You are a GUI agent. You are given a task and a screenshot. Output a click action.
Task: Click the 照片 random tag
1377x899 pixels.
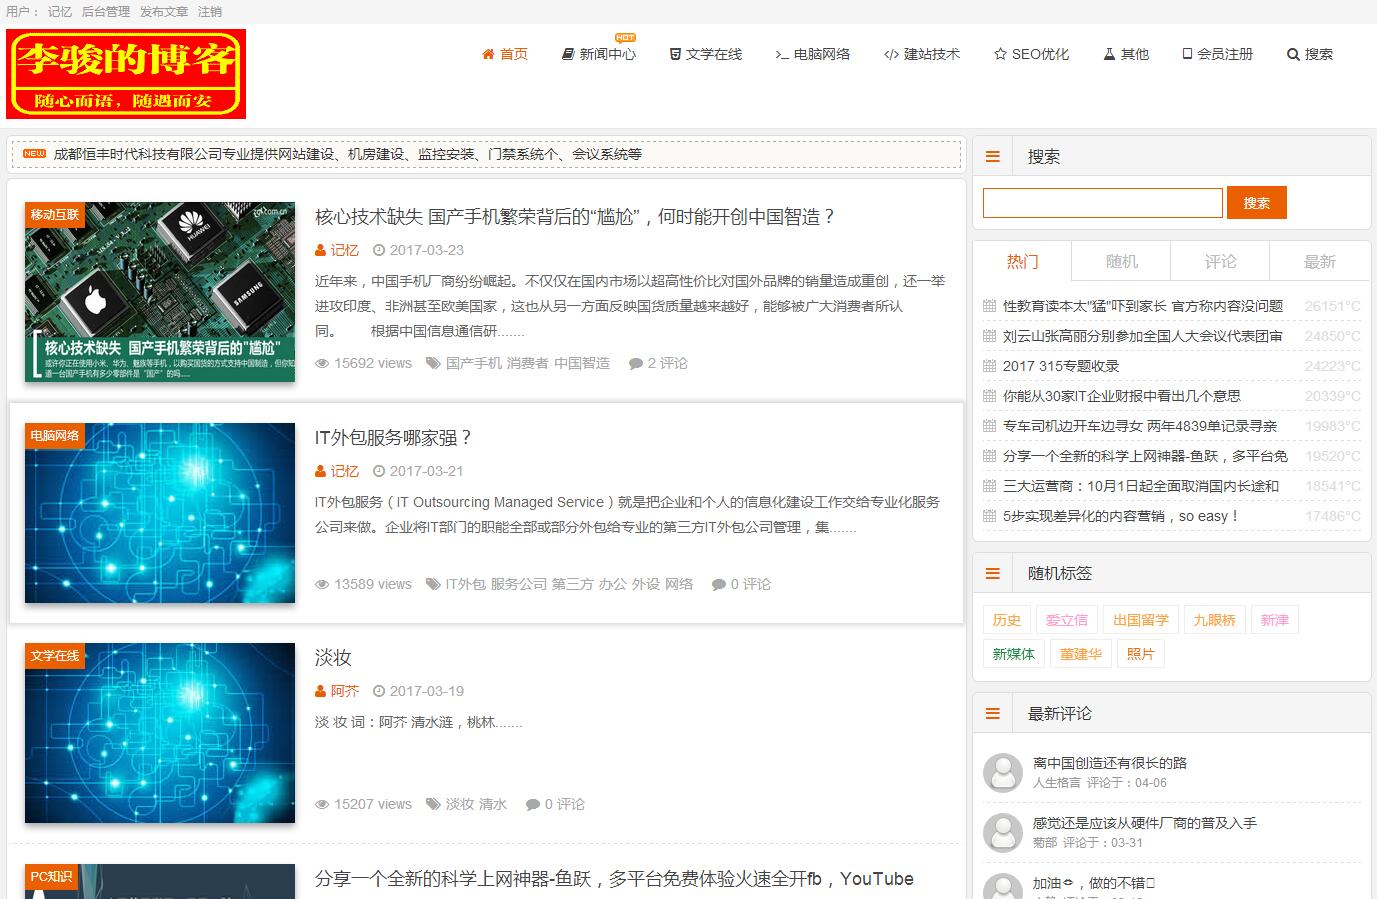(x=1141, y=654)
